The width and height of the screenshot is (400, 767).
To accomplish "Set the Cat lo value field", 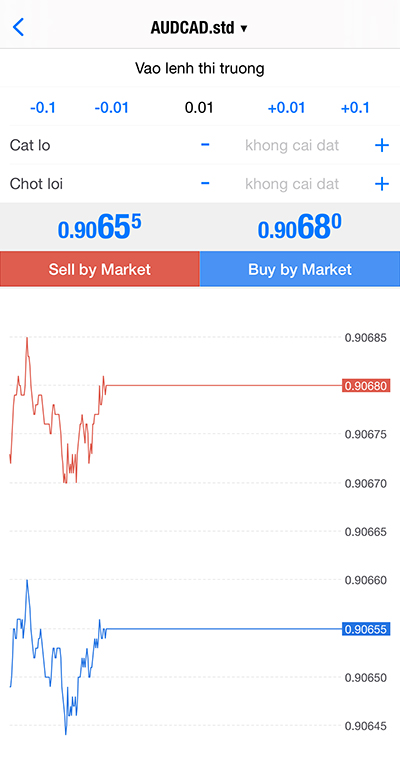I will click(292, 145).
